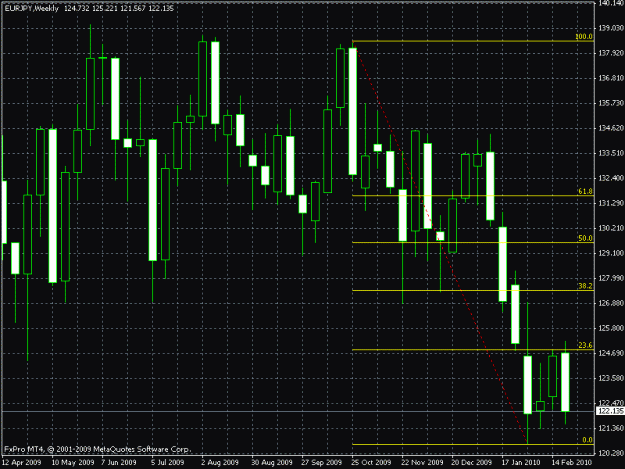625x469 pixels.
Task: Click the 139.030 price axis label
Action: (611, 28)
